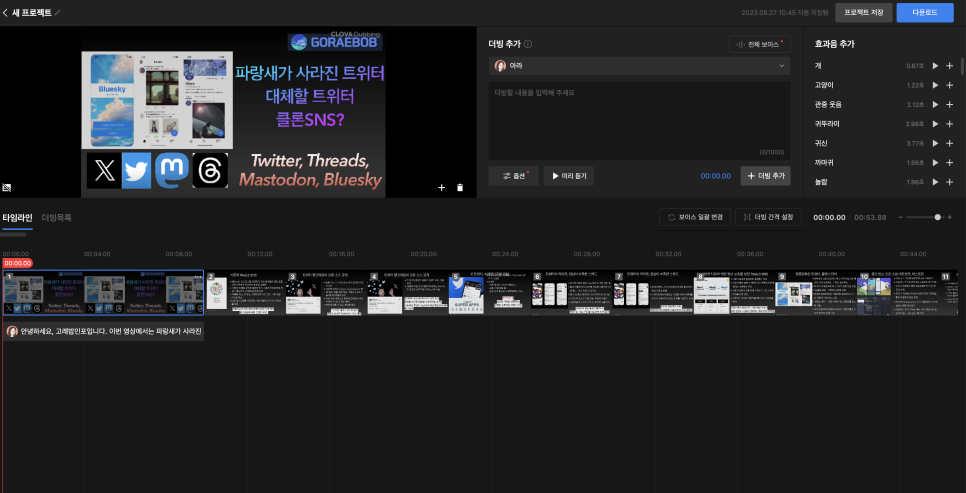
Task: Select timeline clip number 10
Action: click(x=898, y=293)
